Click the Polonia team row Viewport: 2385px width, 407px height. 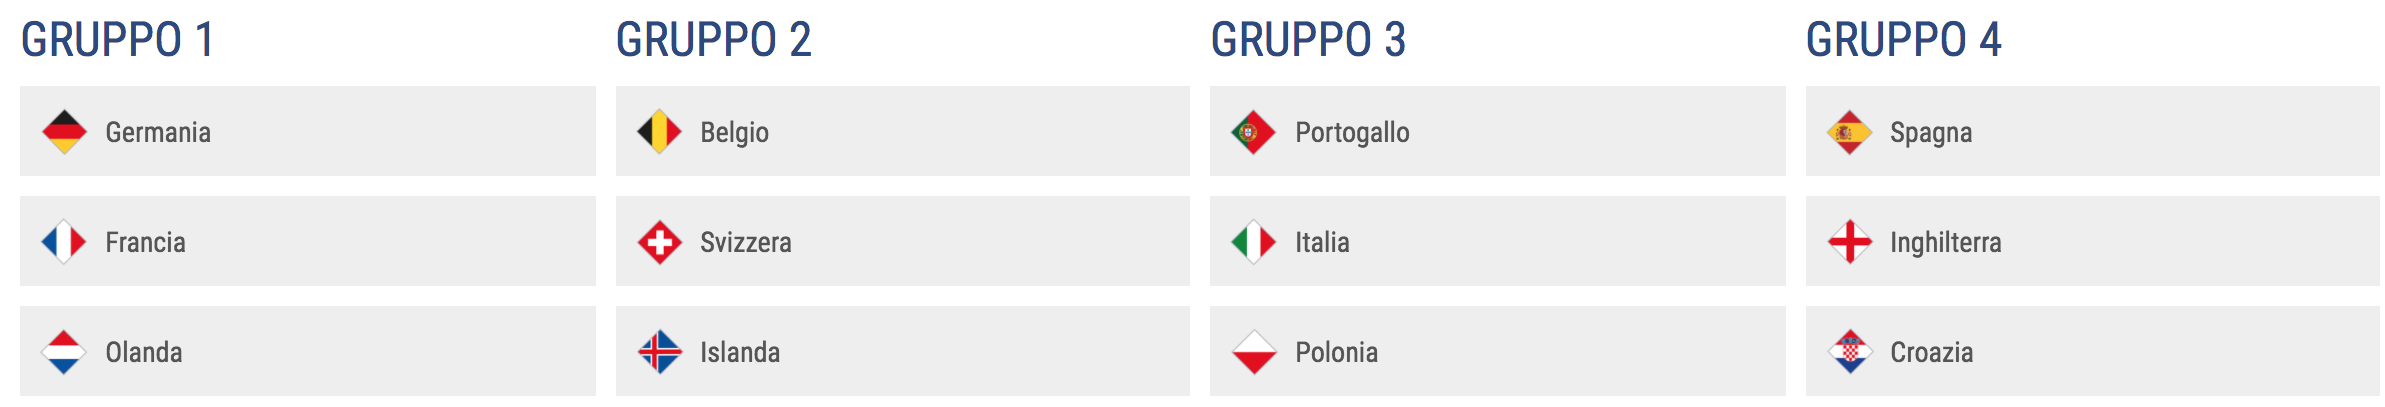coord(1497,352)
